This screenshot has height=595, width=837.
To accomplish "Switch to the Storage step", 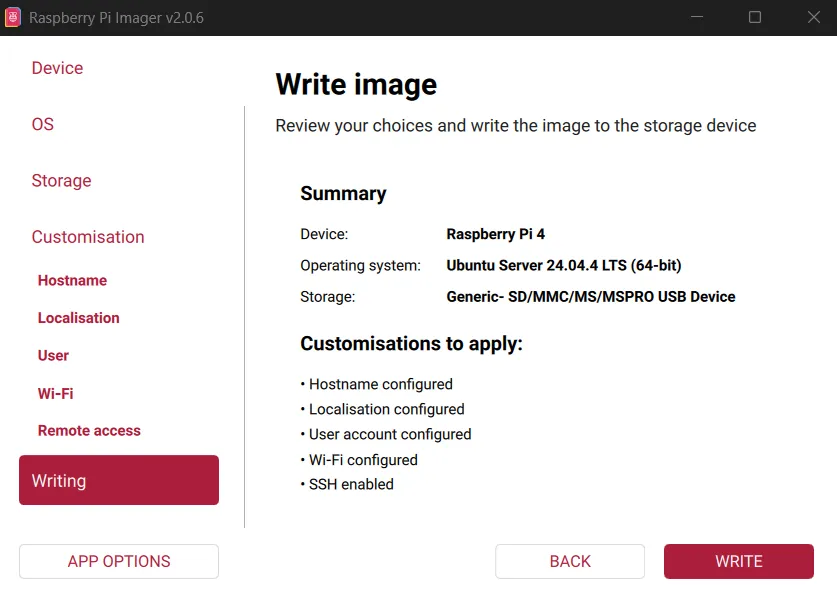I will tap(61, 181).
